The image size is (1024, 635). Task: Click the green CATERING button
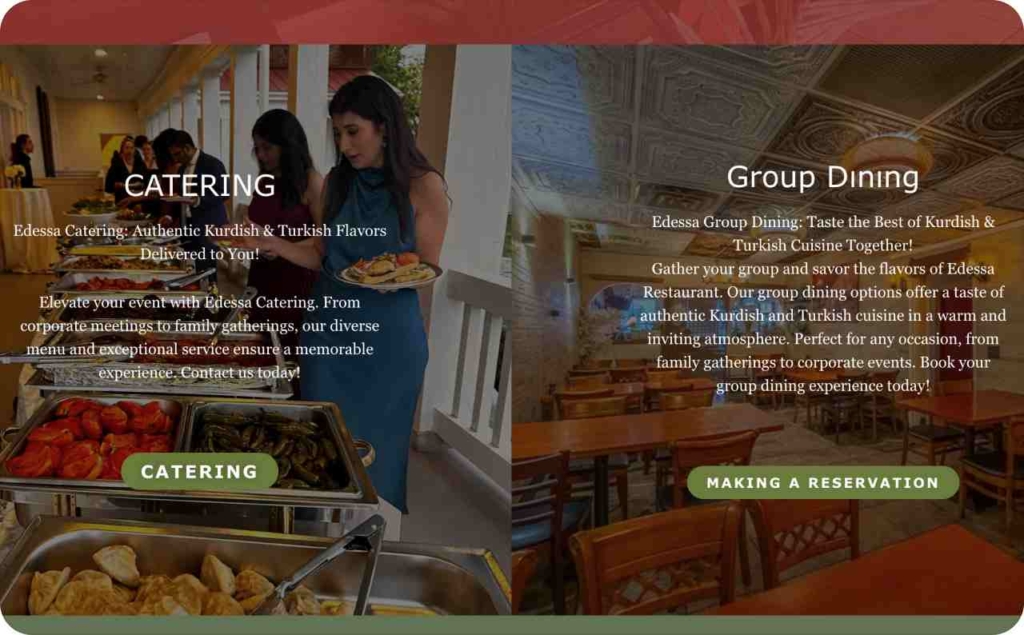coord(199,471)
